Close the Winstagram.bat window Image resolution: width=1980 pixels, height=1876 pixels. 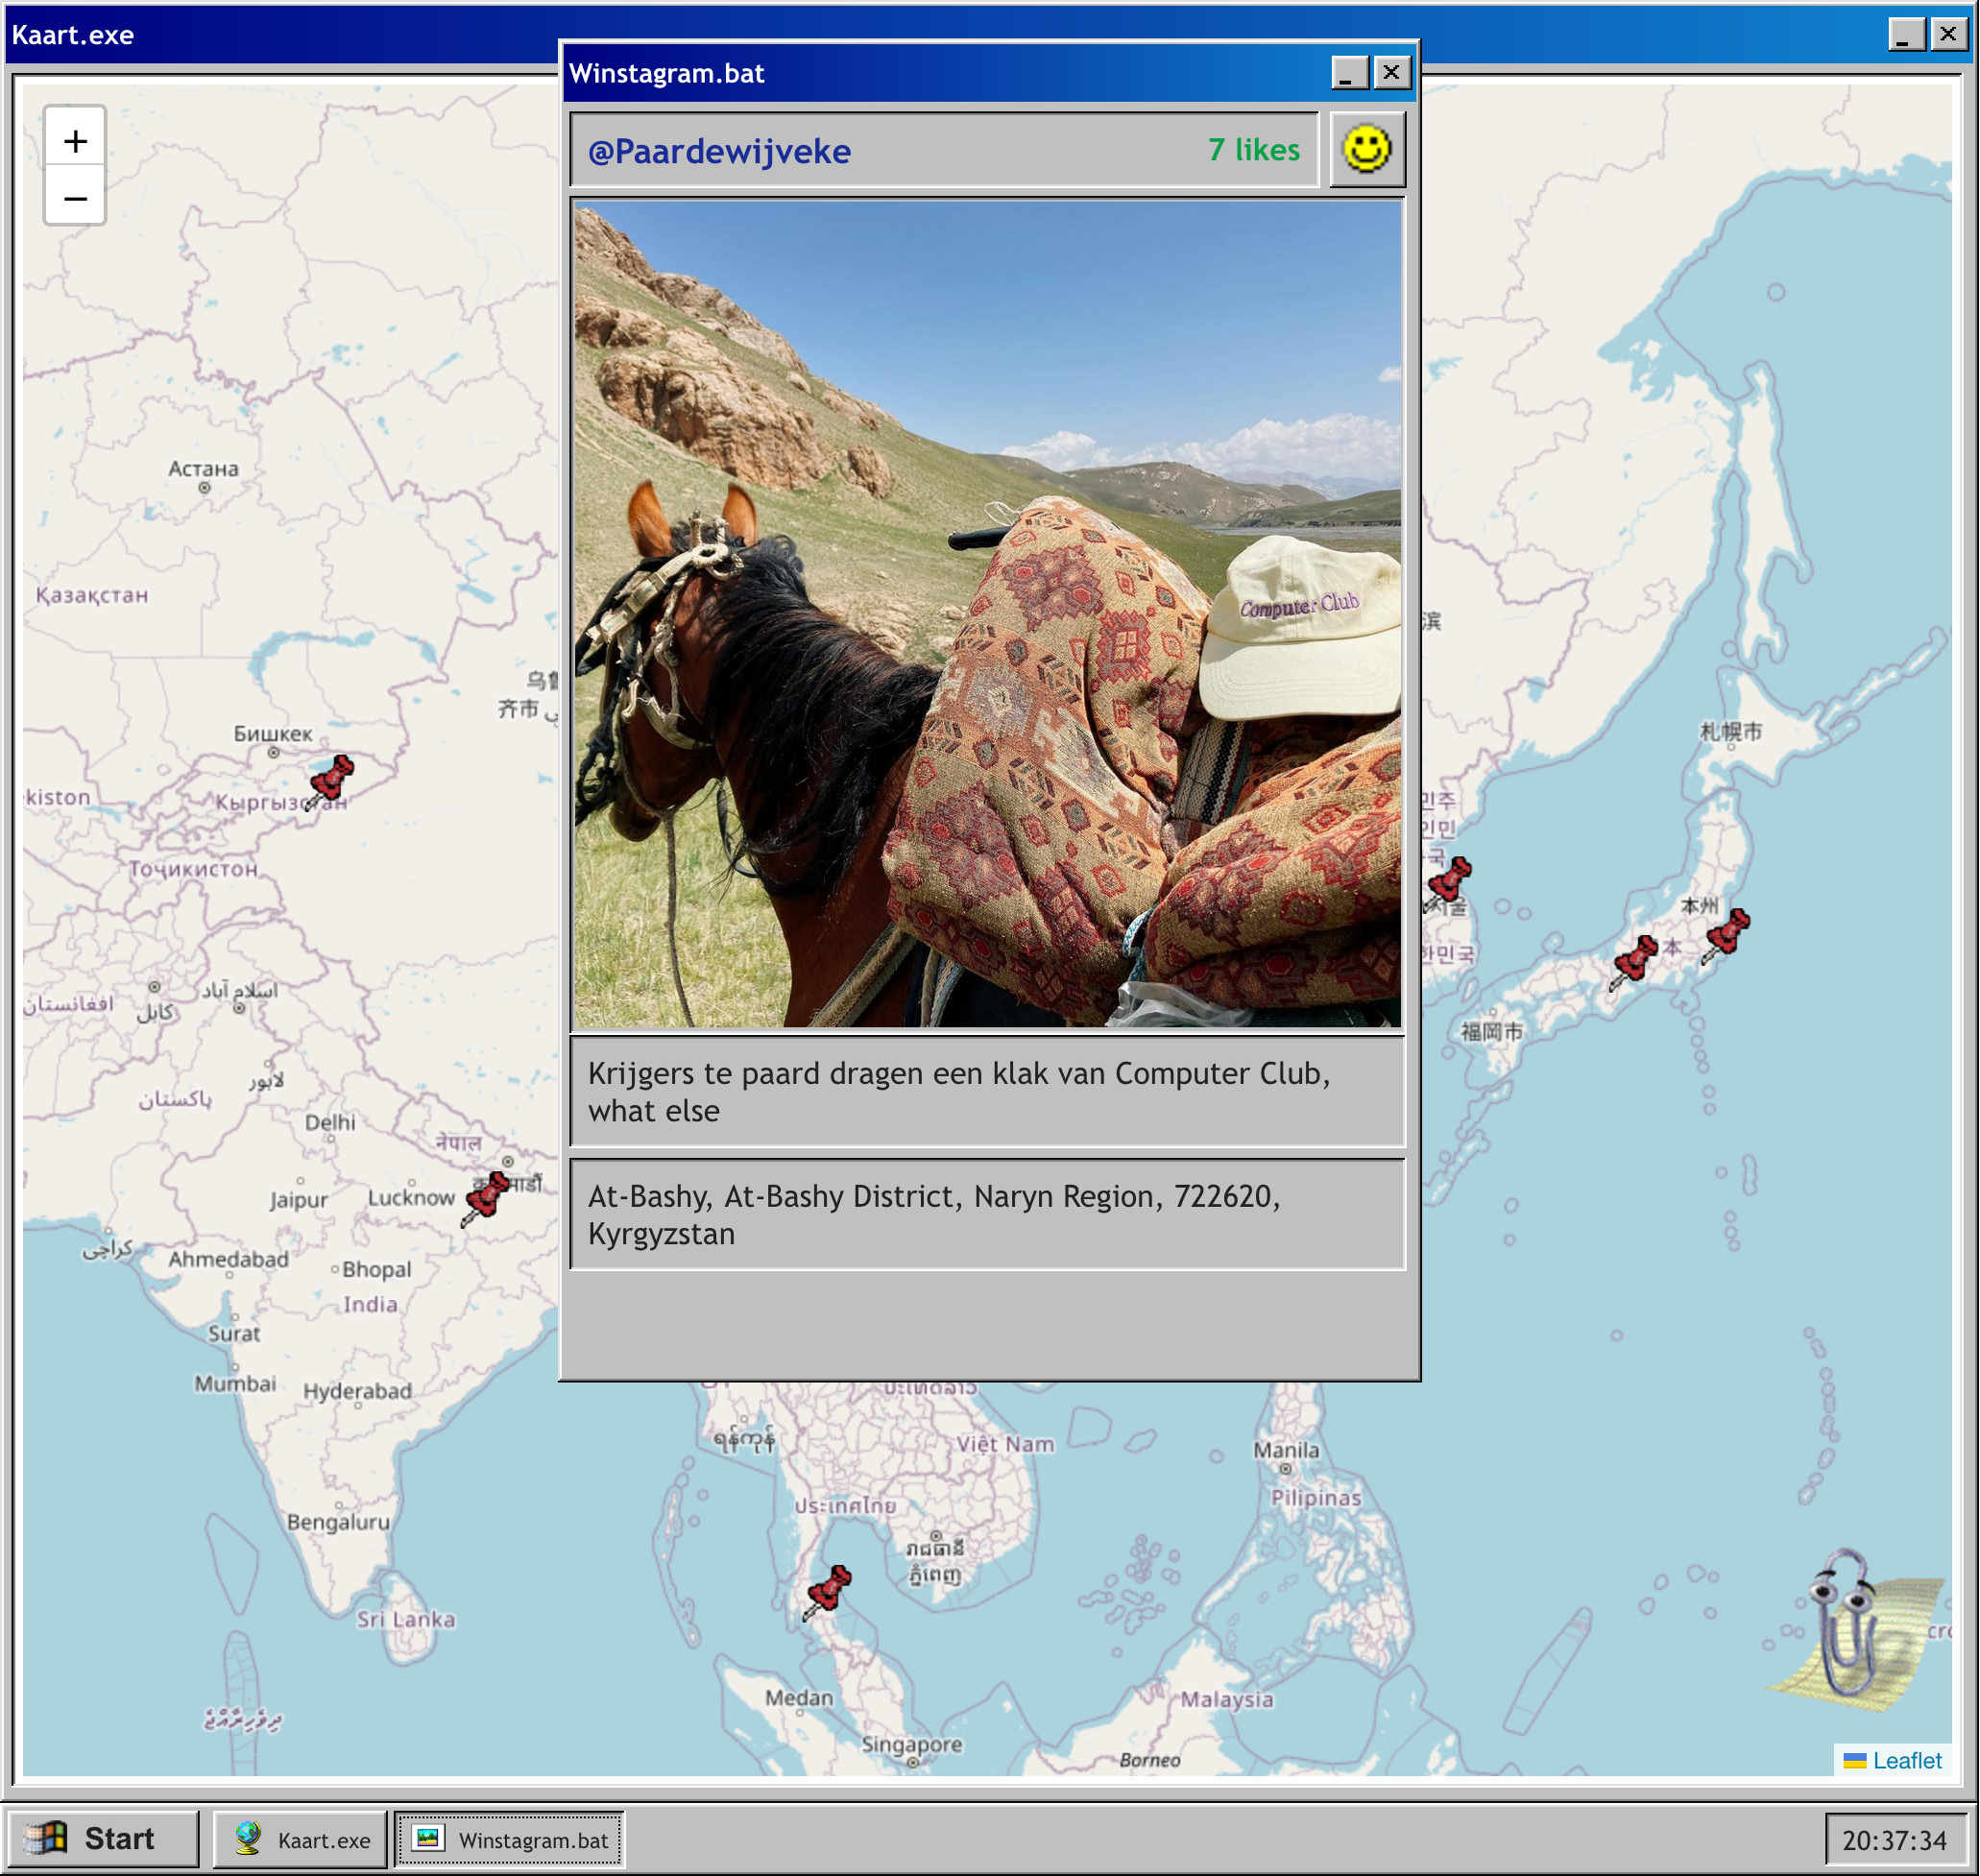tap(1391, 73)
